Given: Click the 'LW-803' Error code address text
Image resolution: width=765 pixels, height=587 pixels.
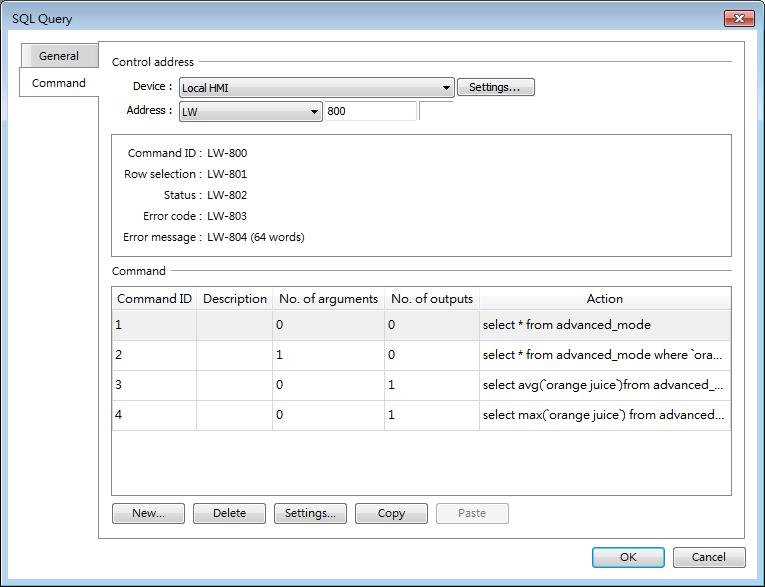Looking at the screenshot, I should (227, 216).
